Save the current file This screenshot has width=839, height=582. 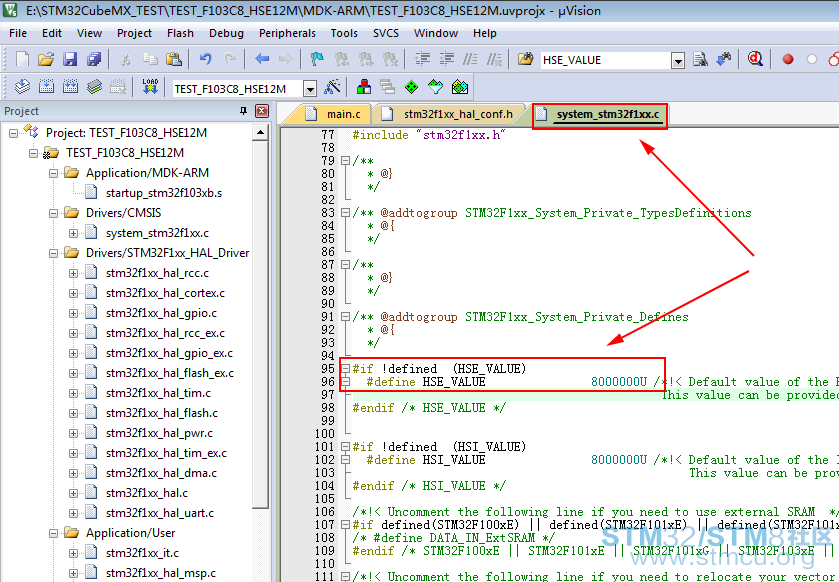pyautogui.click(x=70, y=59)
